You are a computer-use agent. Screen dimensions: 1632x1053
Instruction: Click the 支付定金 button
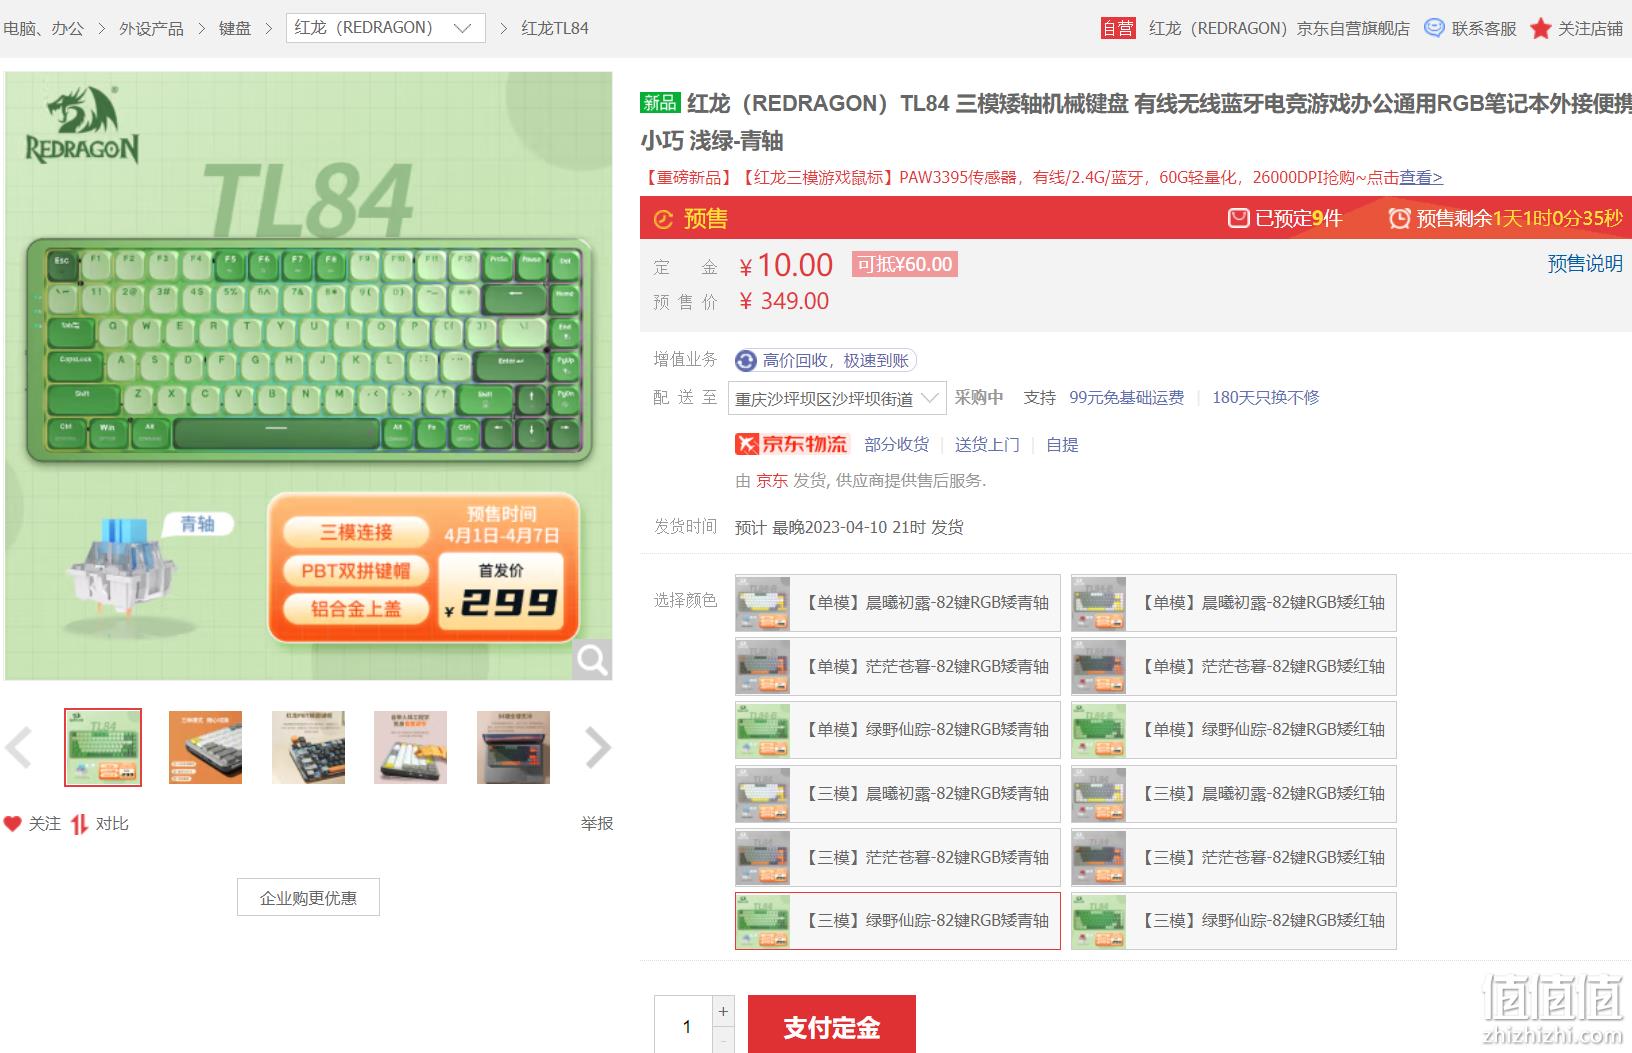(832, 1025)
